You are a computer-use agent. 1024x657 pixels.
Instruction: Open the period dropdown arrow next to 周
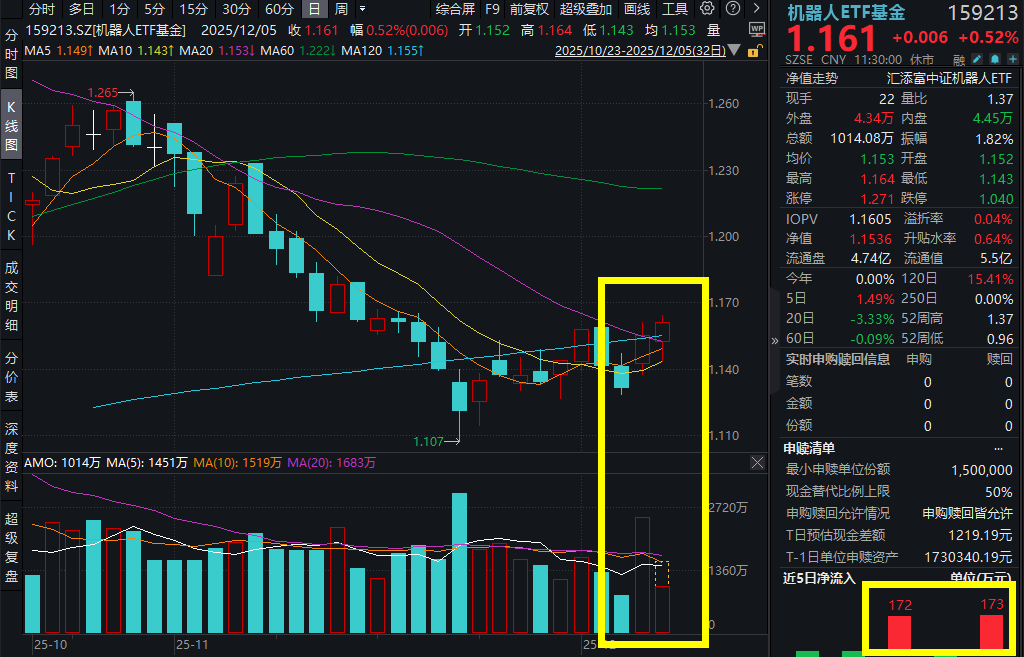(x=362, y=8)
